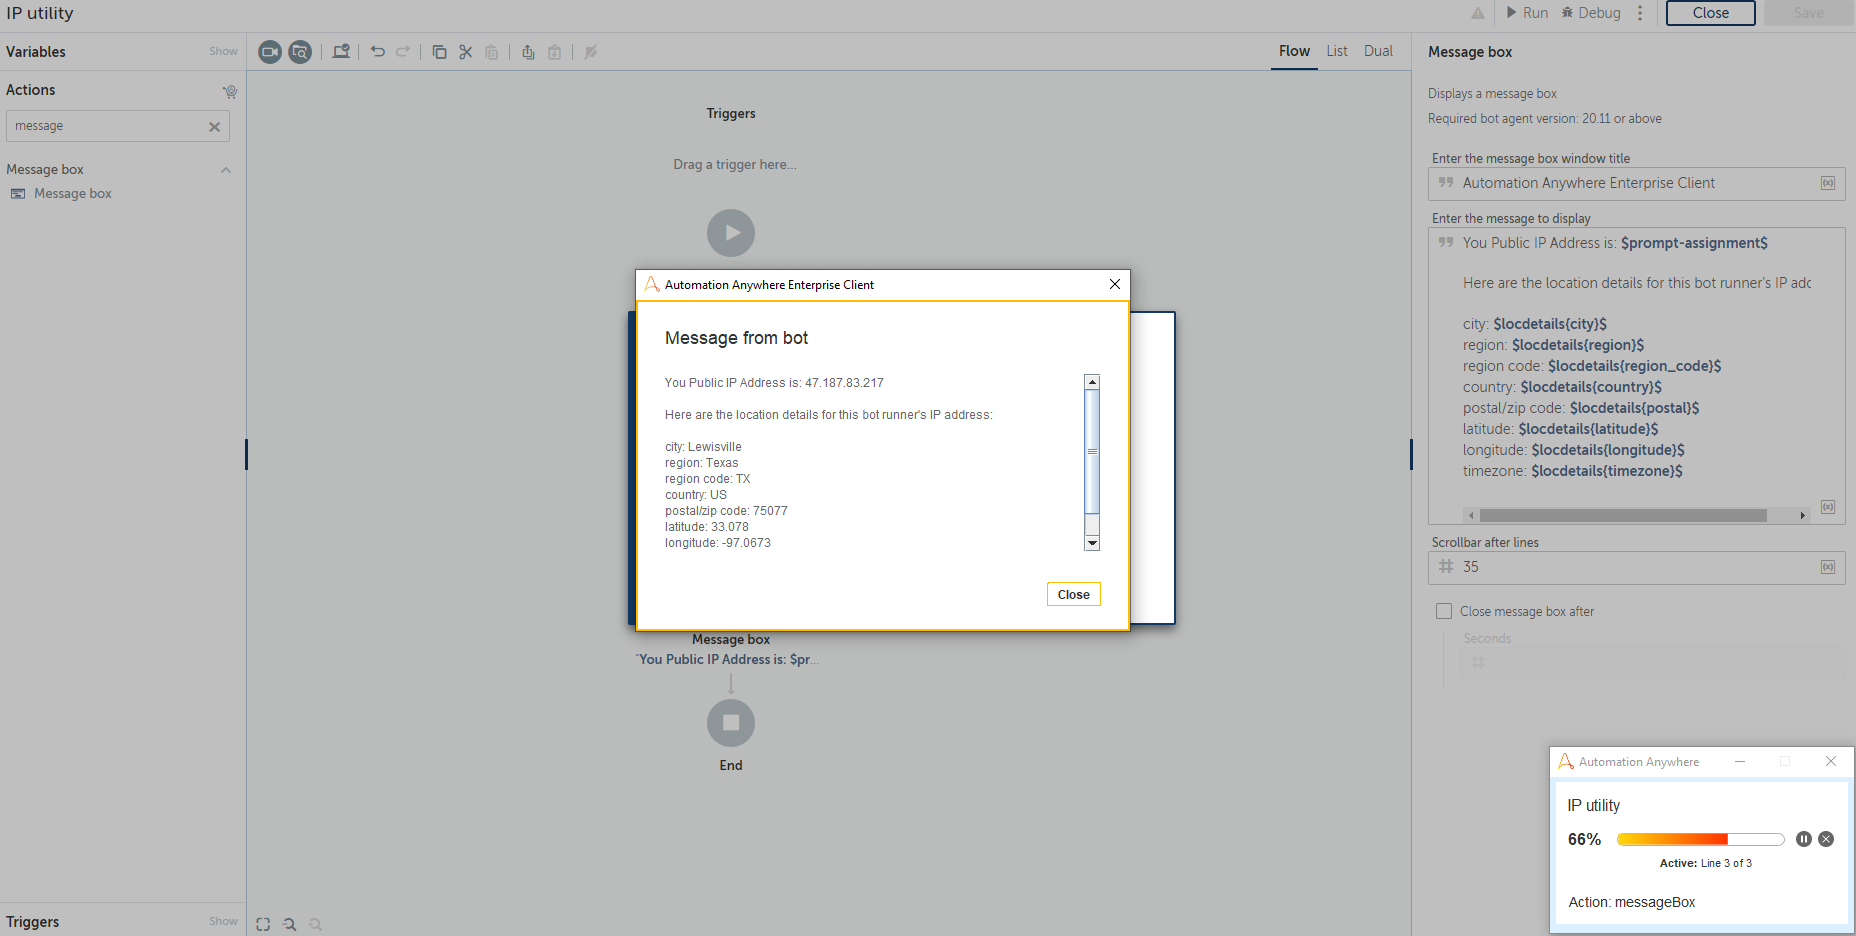Switch to Dual view tab
Viewport: 1856px width, 936px height.
click(1378, 51)
